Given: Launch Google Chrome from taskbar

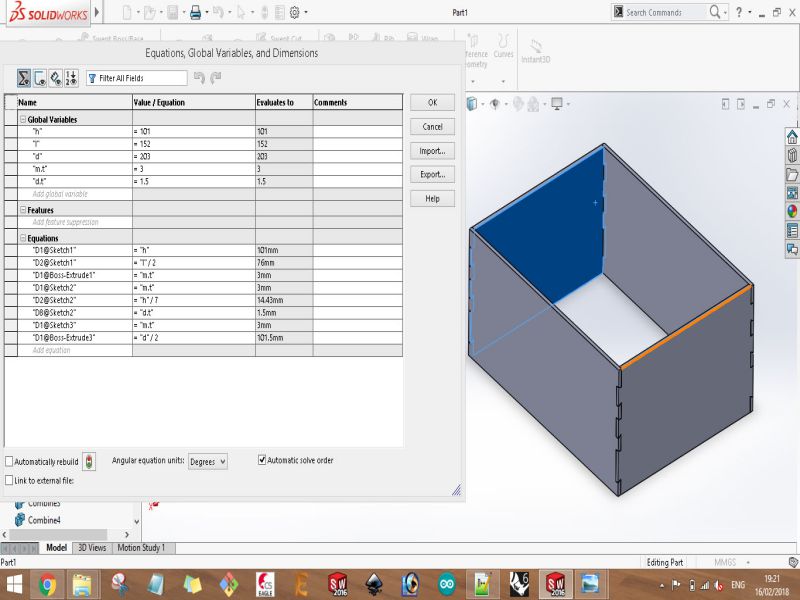Looking at the screenshot, I should pos(47,584).
